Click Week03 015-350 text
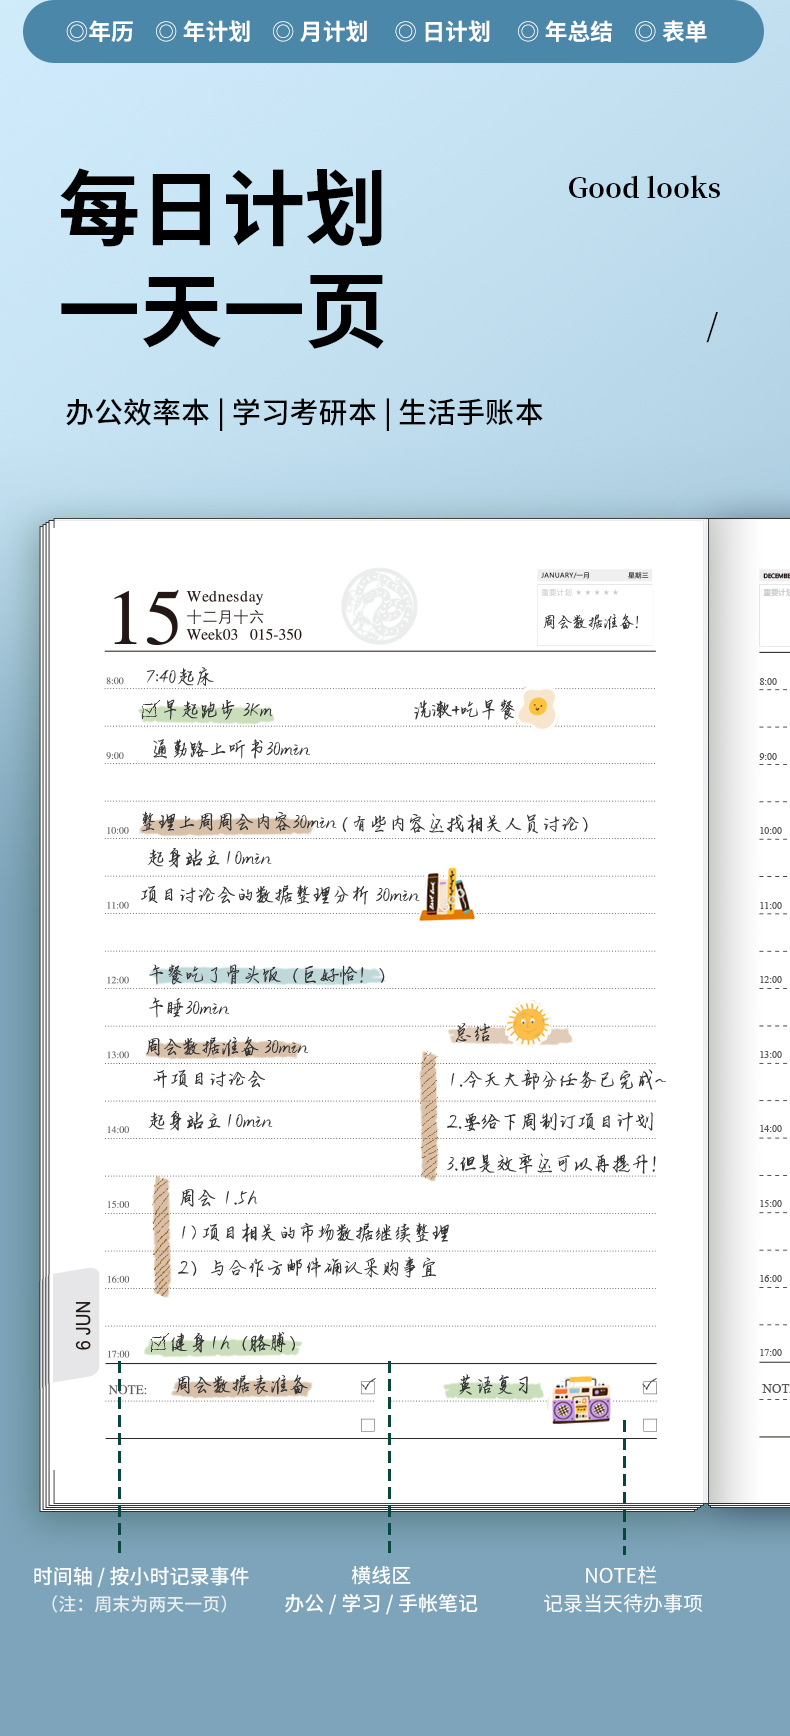Screen dimensions: 790x1736 tap(244, 635)
